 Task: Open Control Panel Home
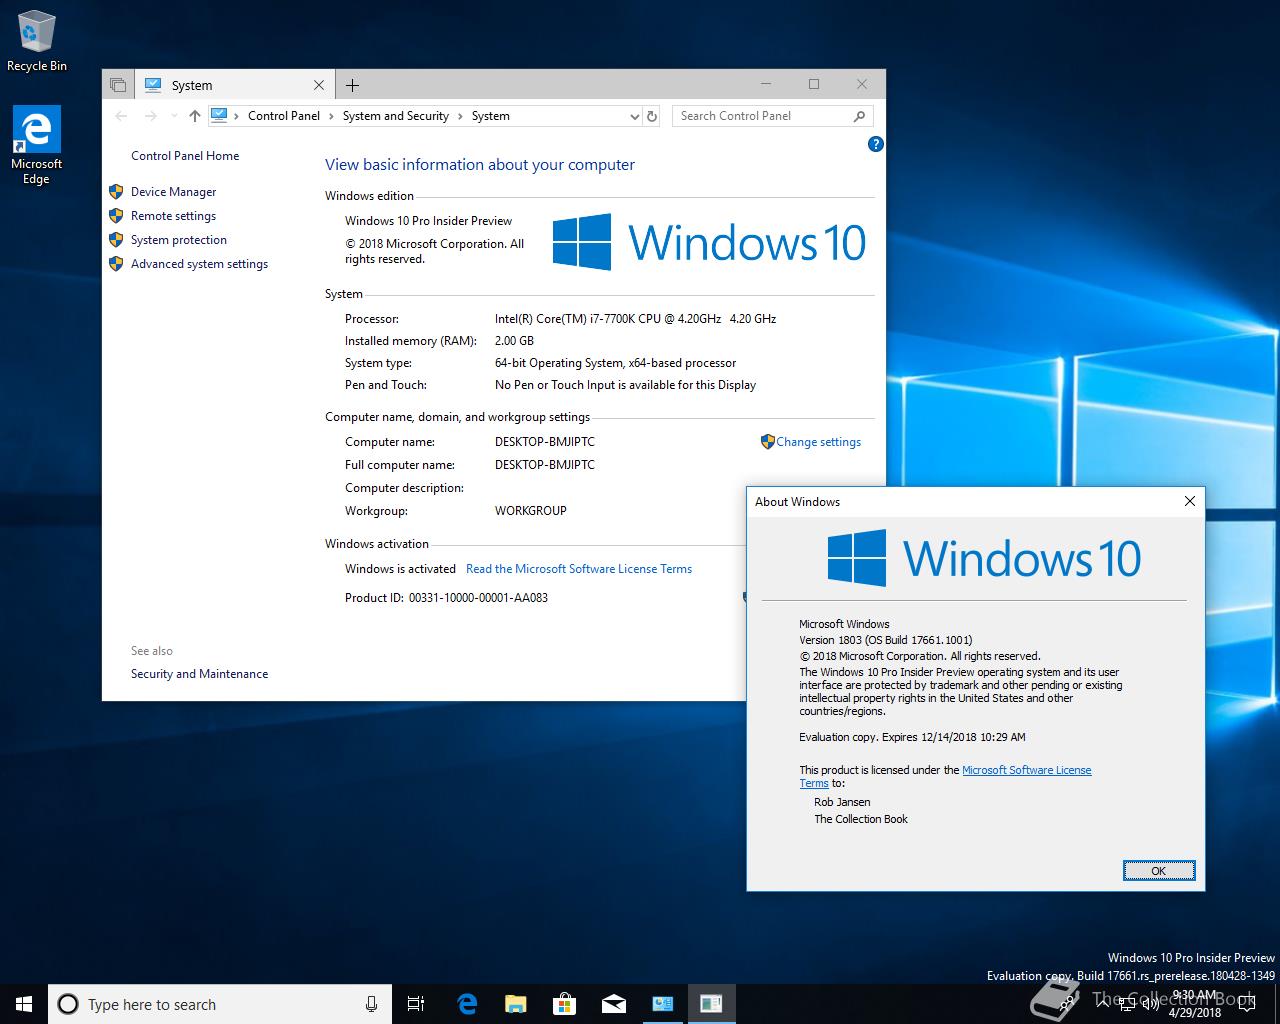[x=185, y=155]
